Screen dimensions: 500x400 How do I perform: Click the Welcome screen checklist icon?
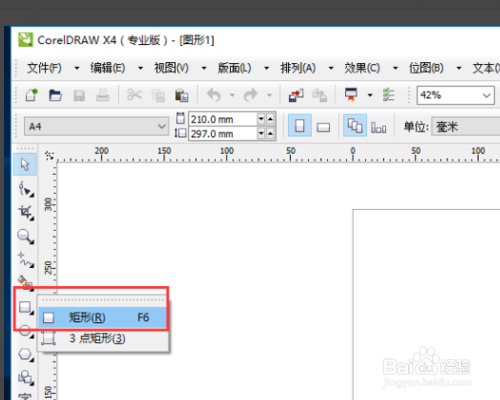(388, 95)
